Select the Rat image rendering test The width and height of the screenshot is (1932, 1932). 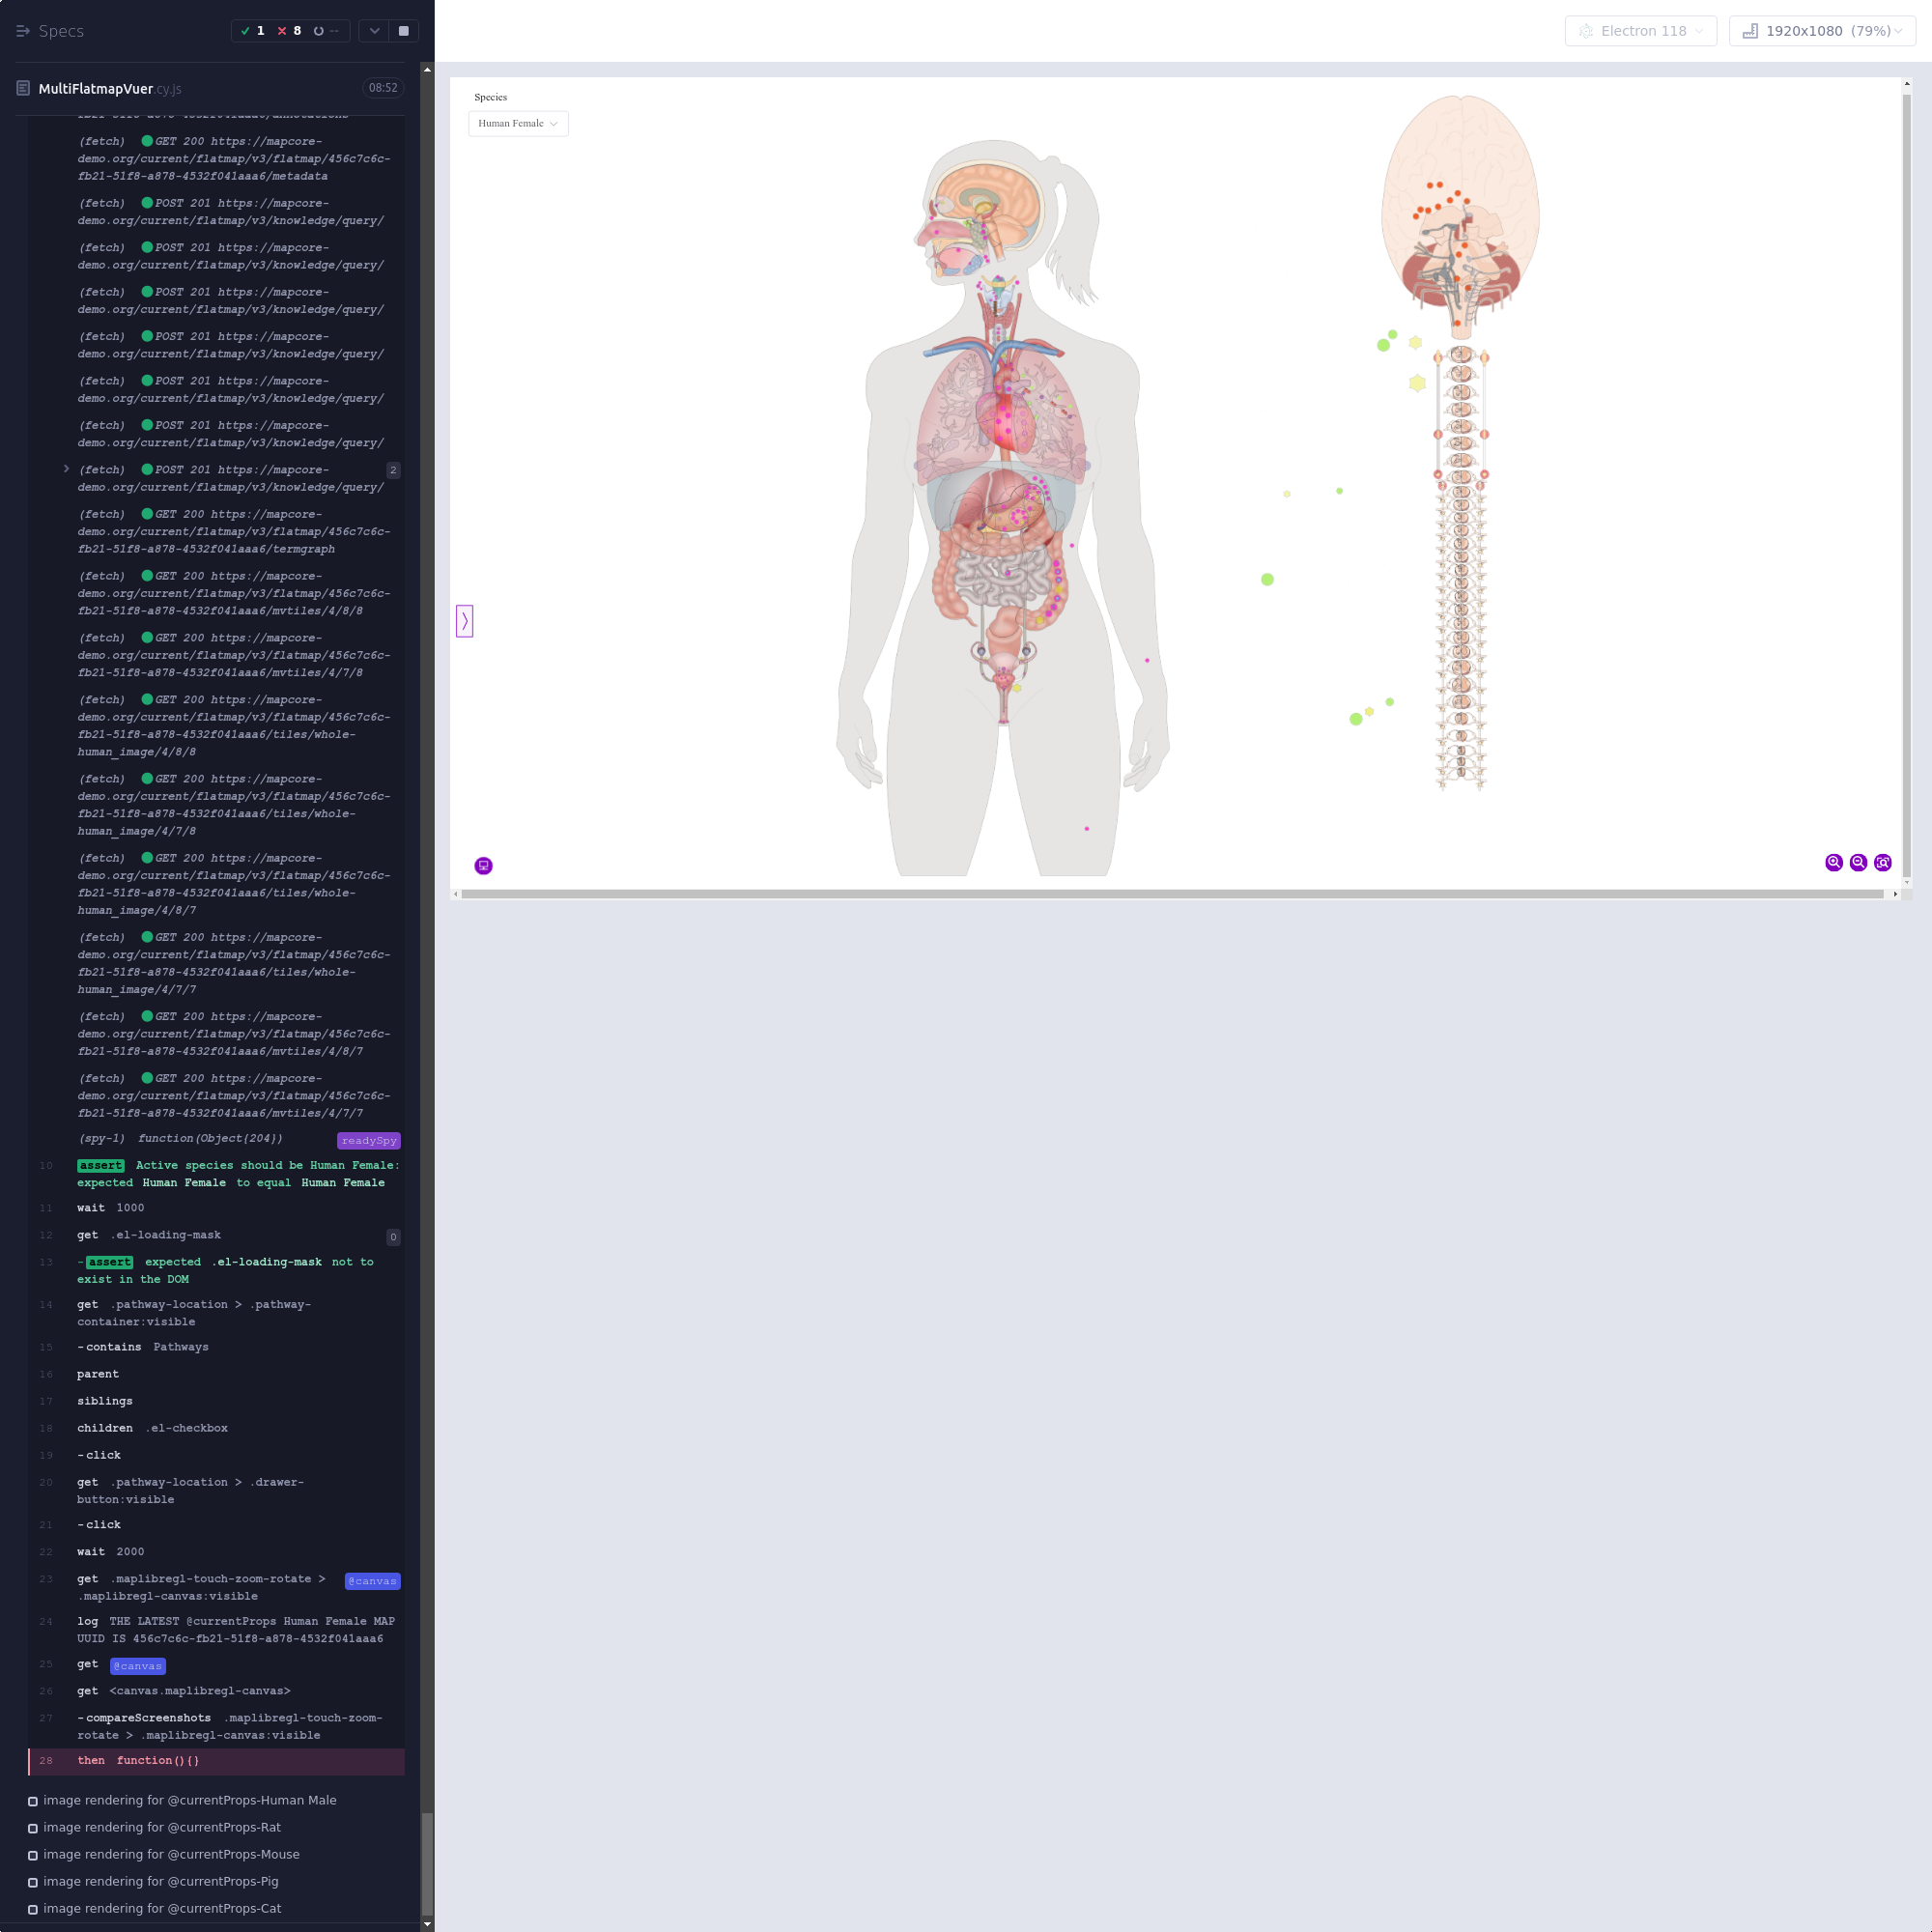[x=161, y=1827]
